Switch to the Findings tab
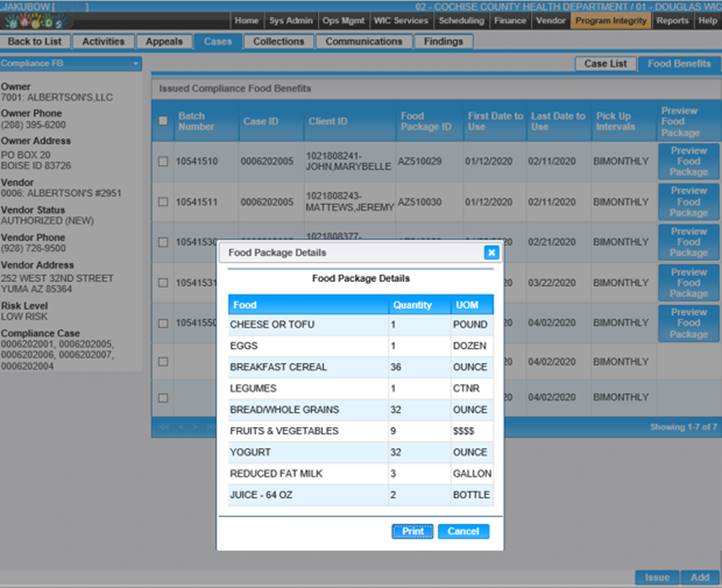Screen dimensions: 722x588 pyautogui.click(x=443, y=41)
